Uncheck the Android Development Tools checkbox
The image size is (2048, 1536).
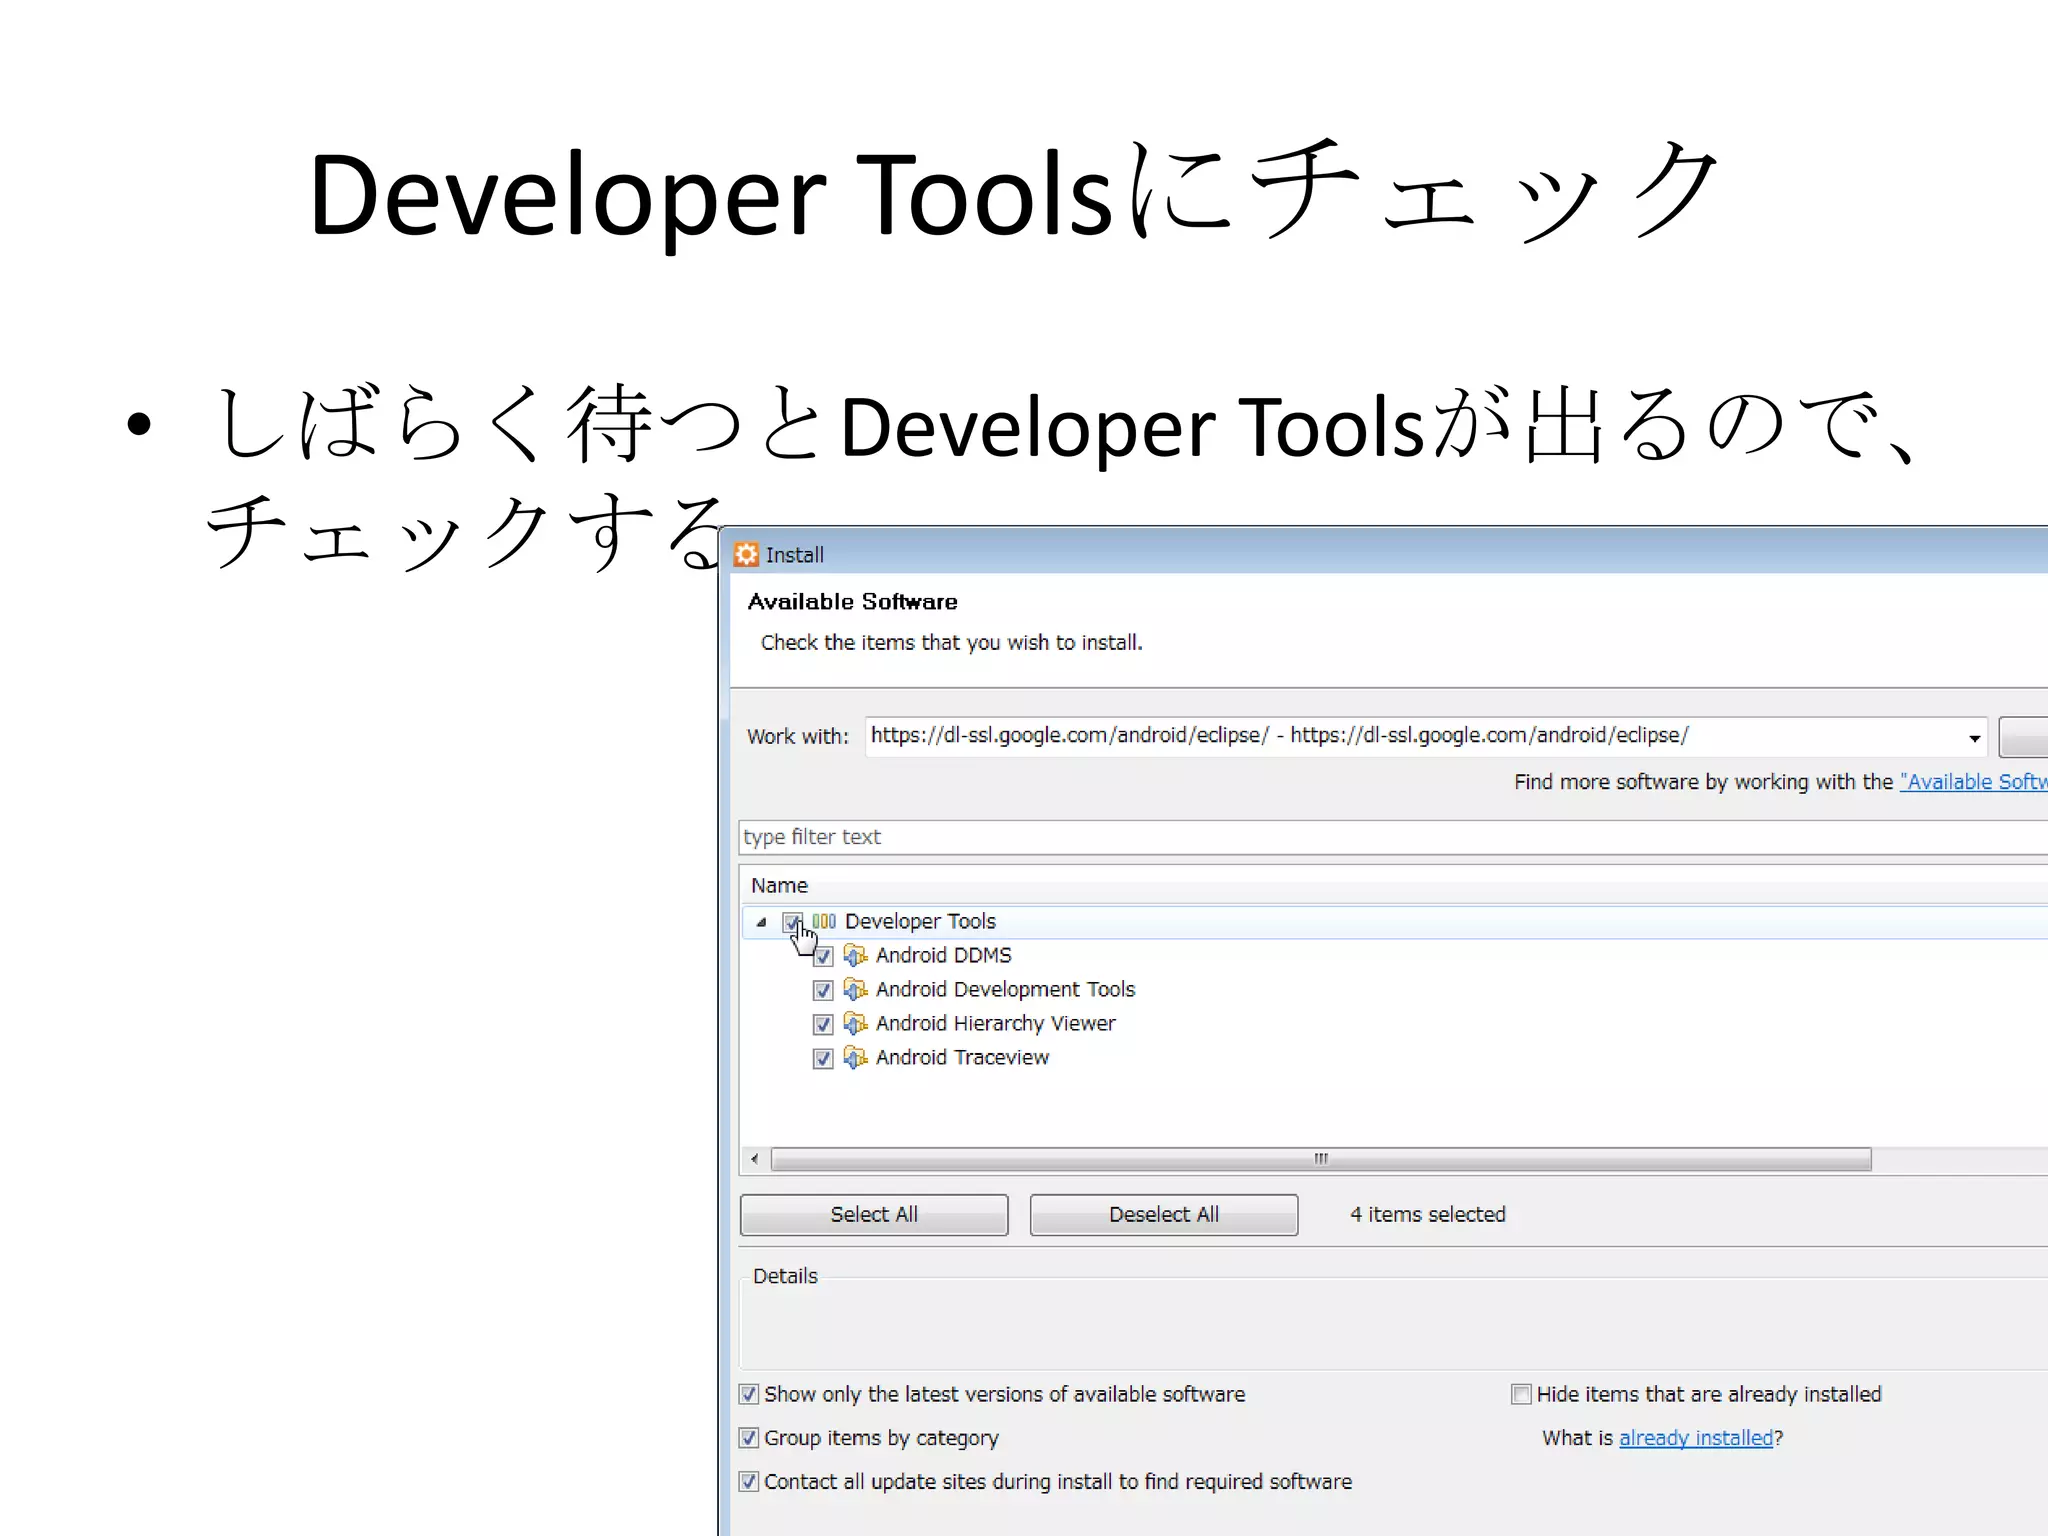click(823, 991)
